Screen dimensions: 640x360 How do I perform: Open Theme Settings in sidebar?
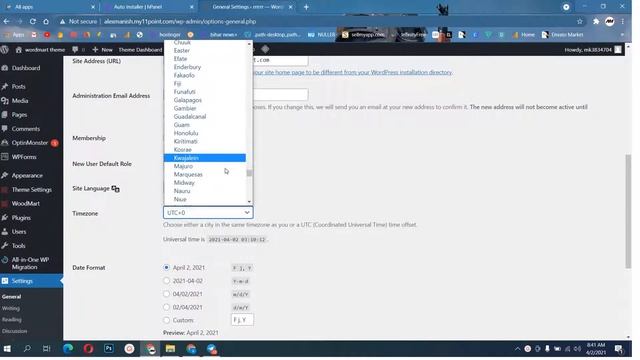31,189
